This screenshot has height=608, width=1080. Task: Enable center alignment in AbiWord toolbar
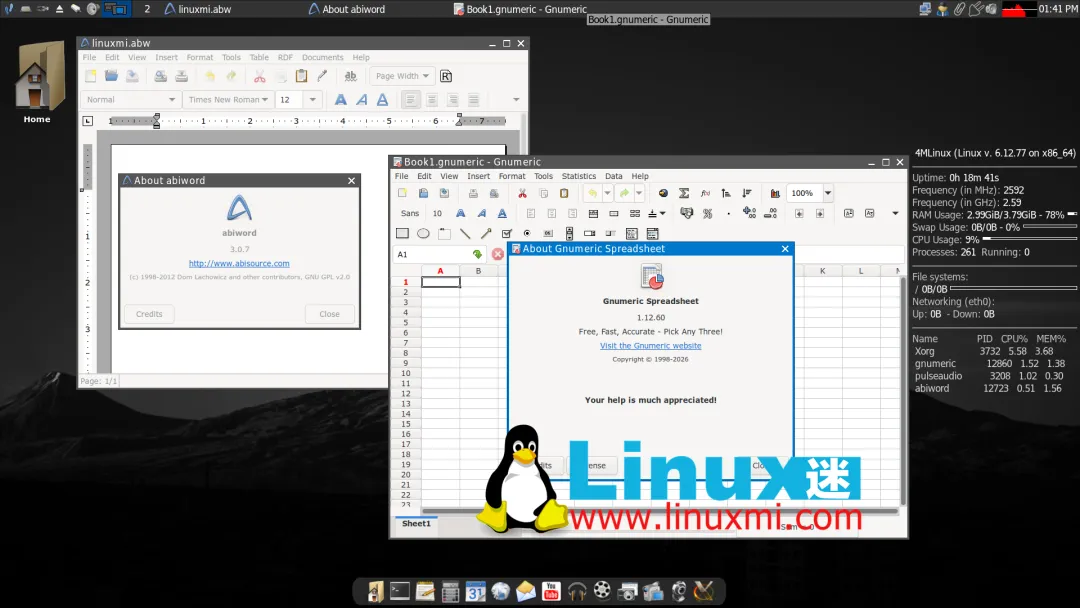[432, 100]
